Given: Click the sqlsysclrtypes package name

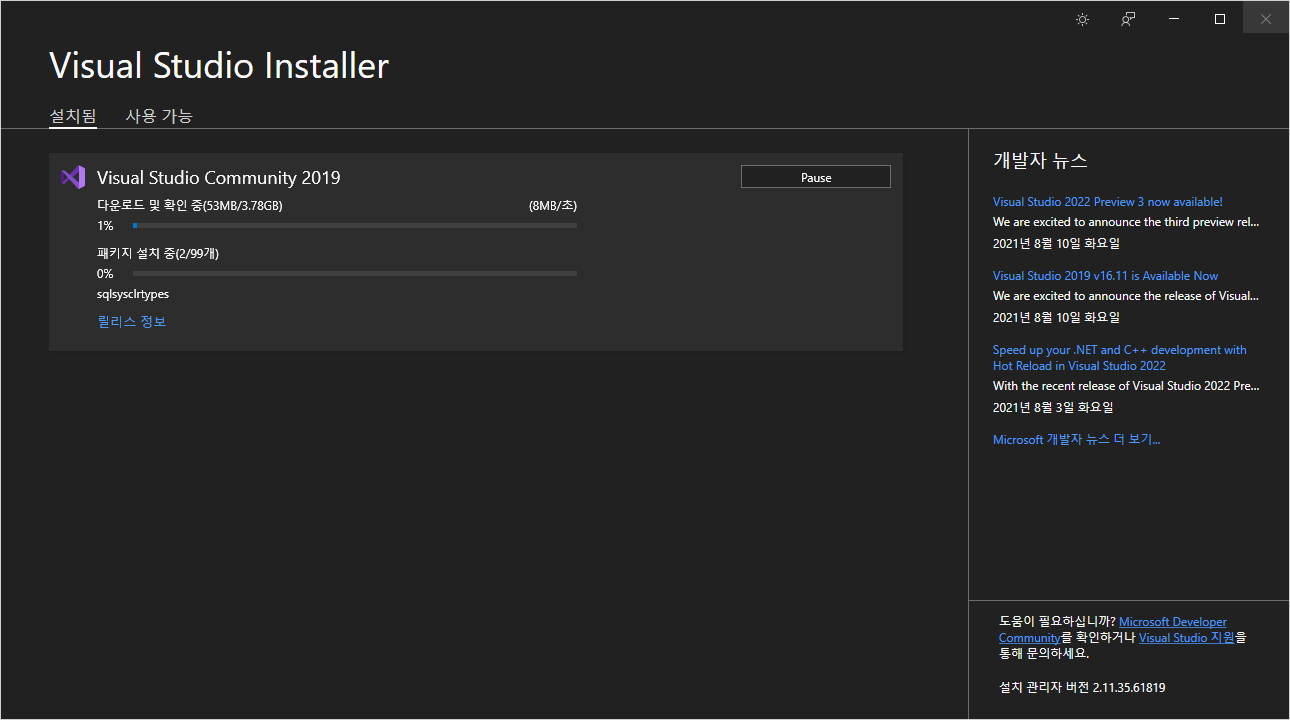Looking at the screenshot, I should click(x=133, y=295).
